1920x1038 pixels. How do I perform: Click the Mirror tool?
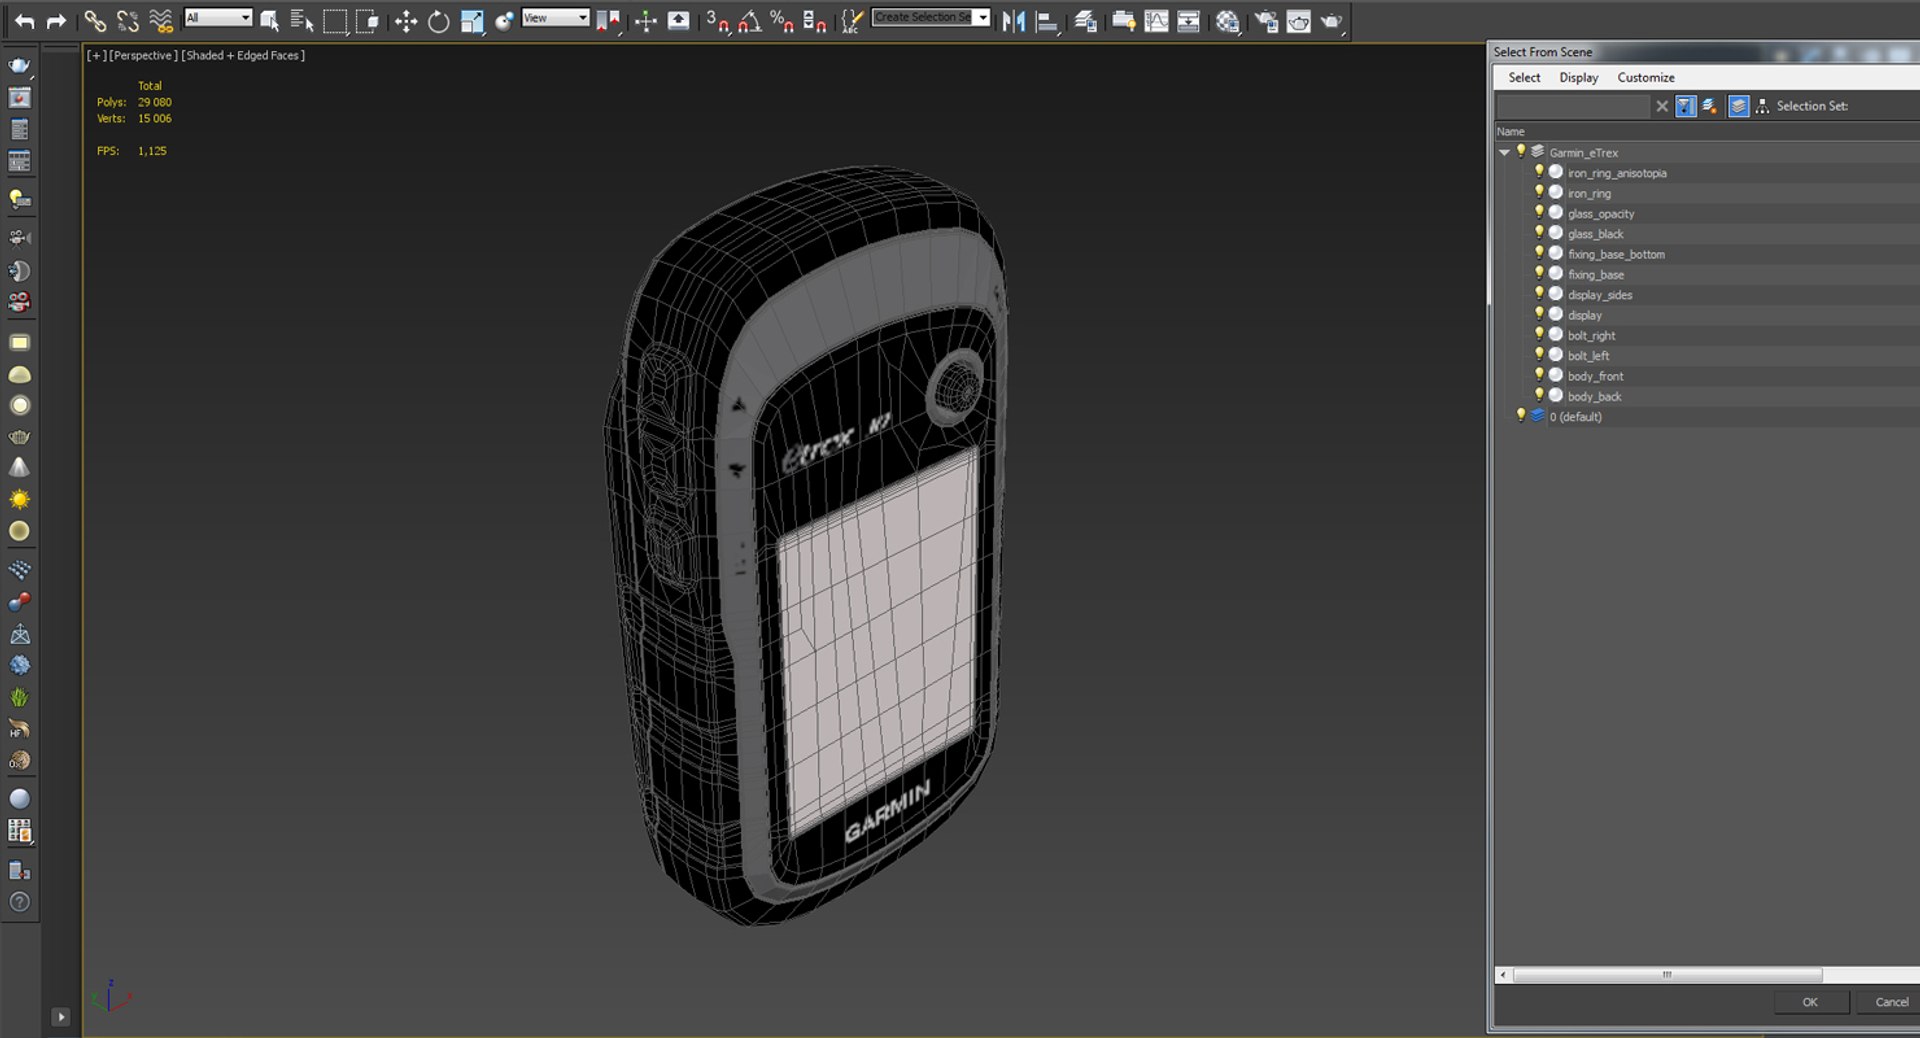1013,21
